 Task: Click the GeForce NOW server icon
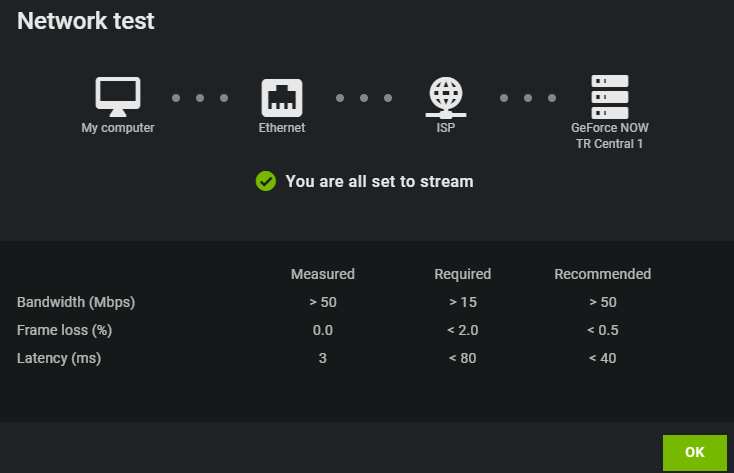pyautogui.click(x=609, y=96)
